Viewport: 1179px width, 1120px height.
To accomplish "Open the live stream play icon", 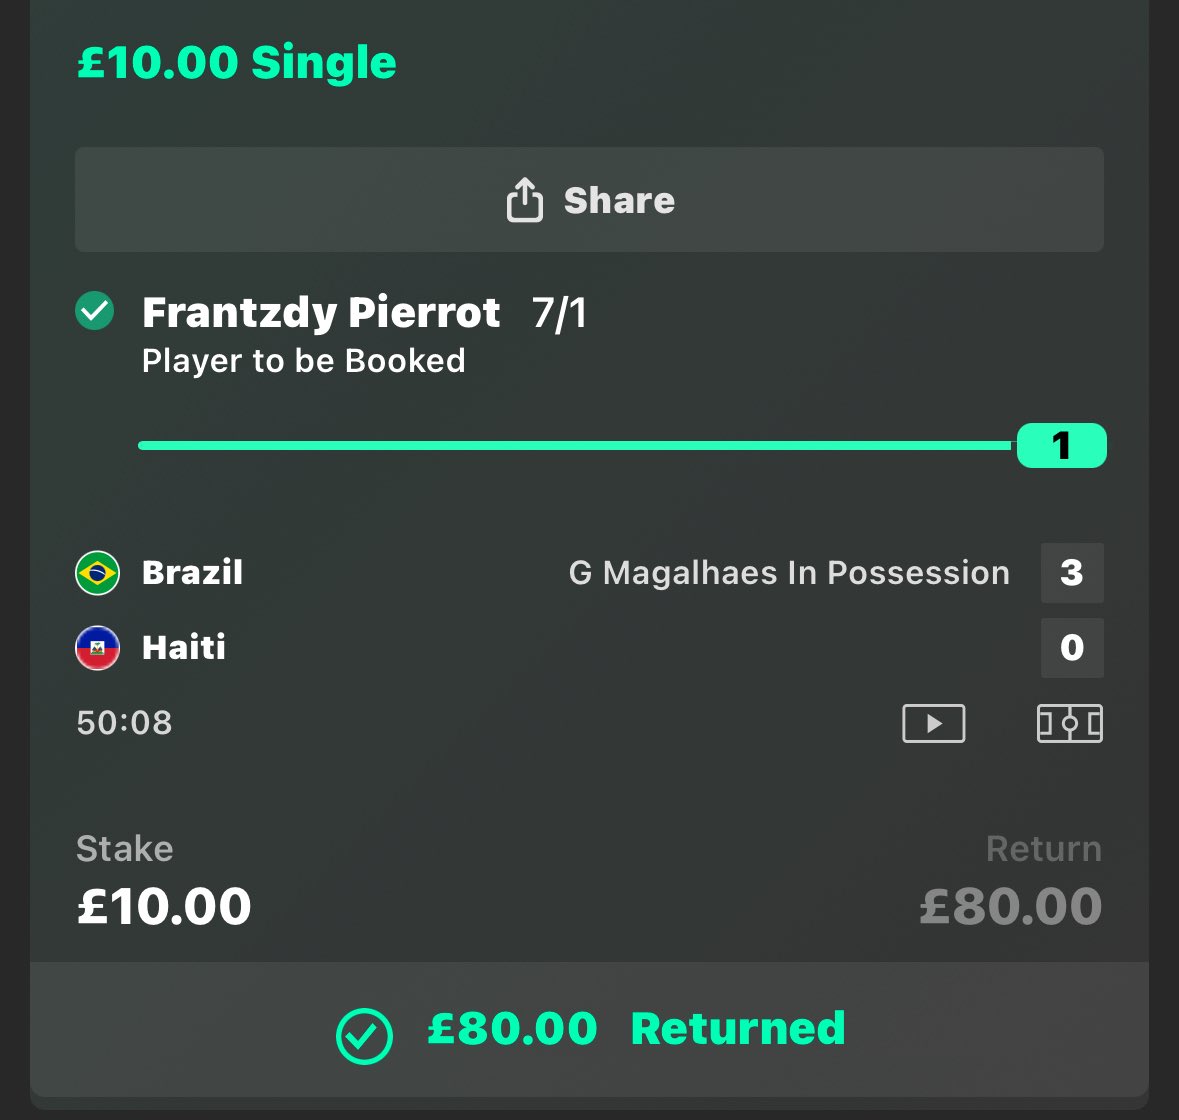I will tap(933, 723).
